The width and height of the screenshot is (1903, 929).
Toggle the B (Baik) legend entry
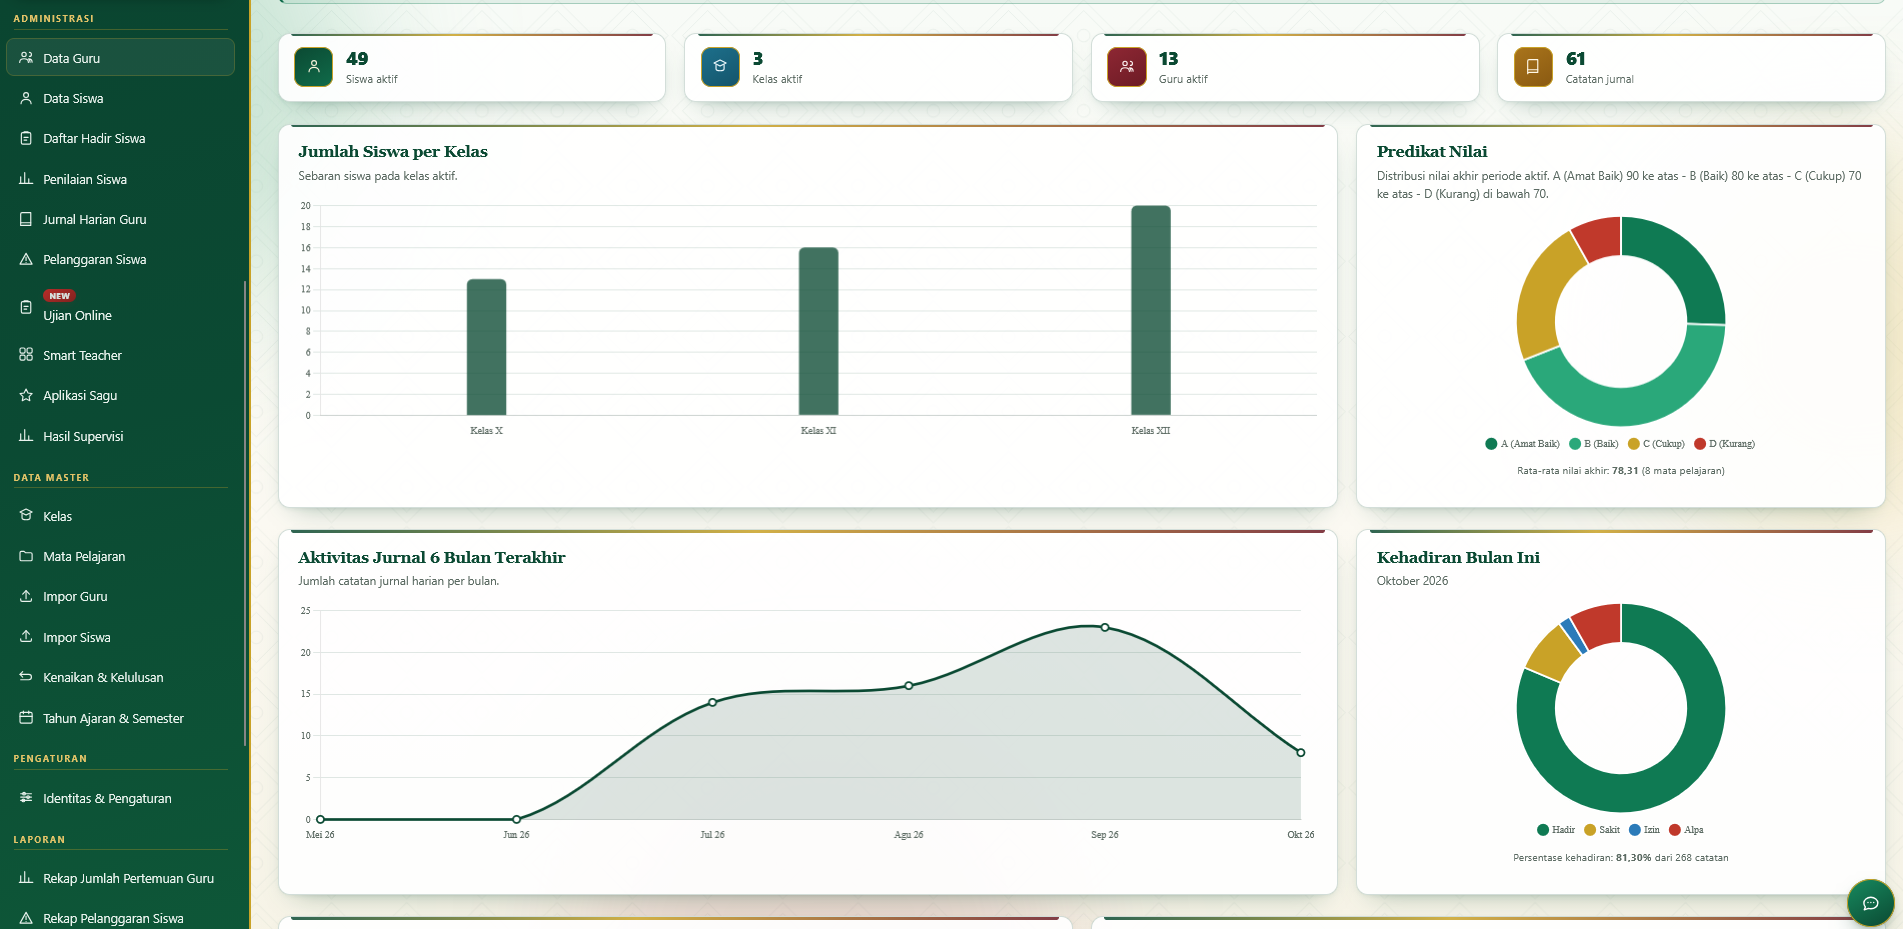1594,444
